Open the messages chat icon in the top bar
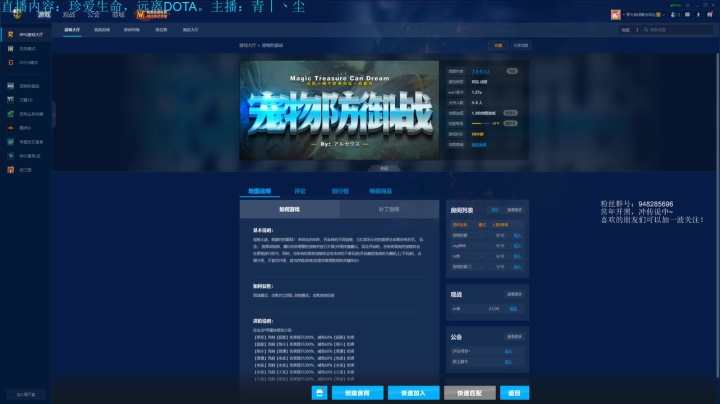This screenshot has width=720, height=404. (687, 15)
